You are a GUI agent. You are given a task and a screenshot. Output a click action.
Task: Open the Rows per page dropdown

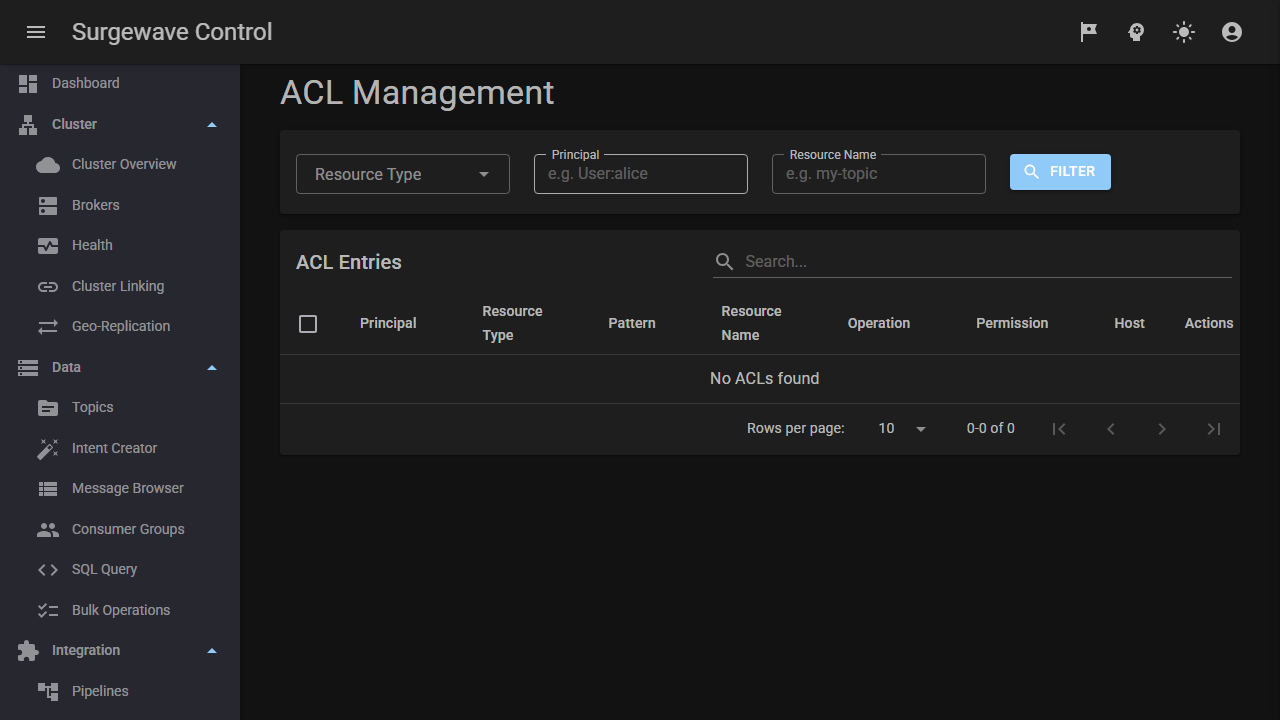coord(902,429)
